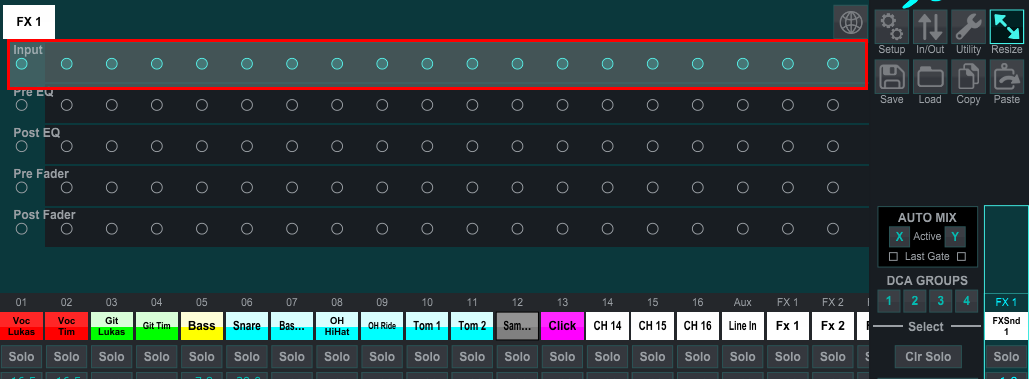Image resolution: width=1030 pixels, height=379 pixels.
Task: Click the 'AUTO MIX' heading
Action: pos(928,217)
